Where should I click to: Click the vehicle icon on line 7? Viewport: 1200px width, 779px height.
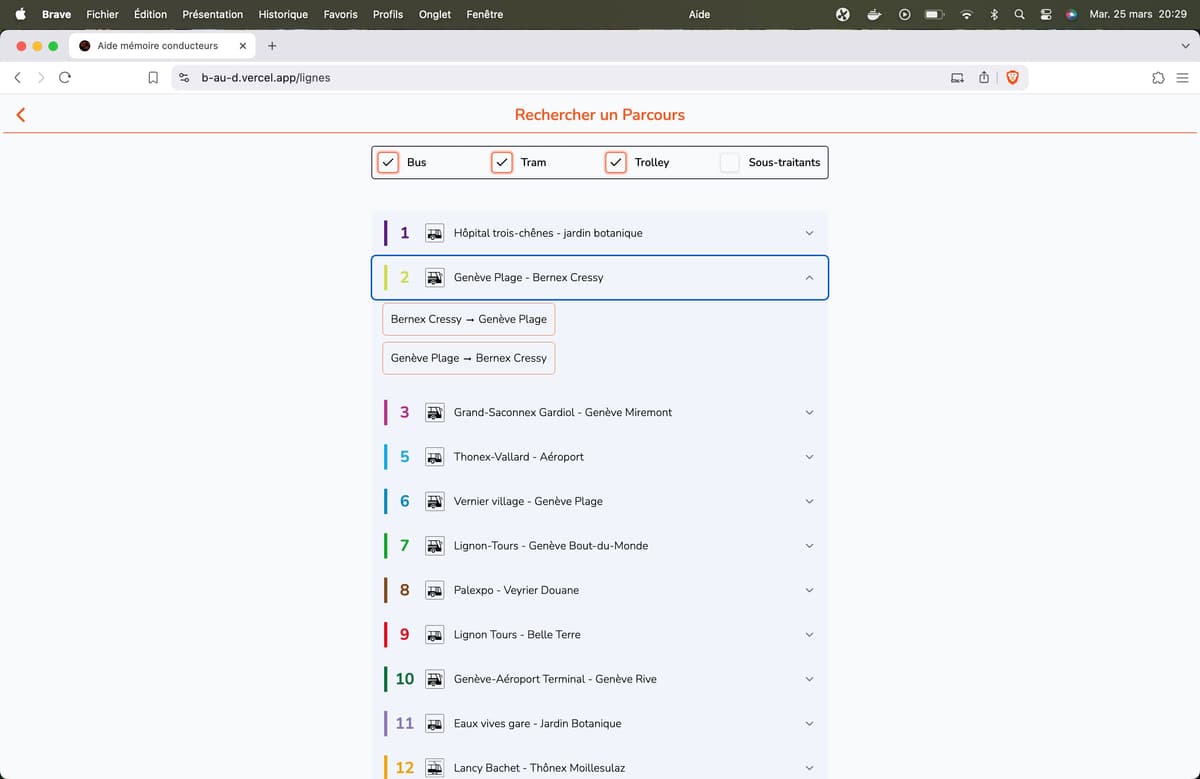click(x=434, y=546)
